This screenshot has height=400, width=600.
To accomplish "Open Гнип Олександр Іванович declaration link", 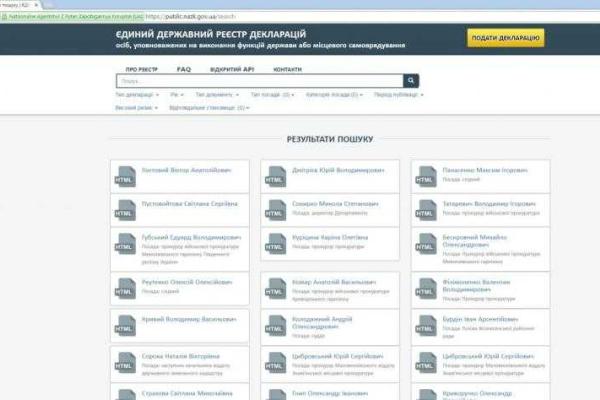I will pyautogui.click(x=330, y=393).
